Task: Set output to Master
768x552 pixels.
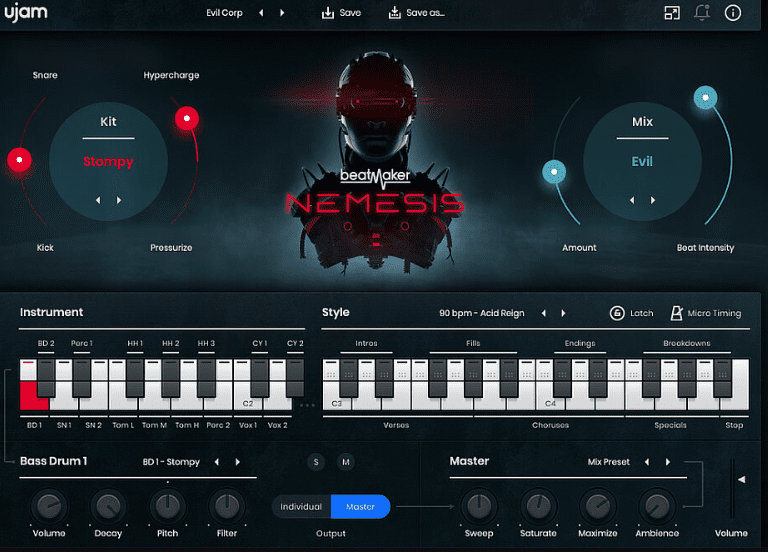Action: 360,506
